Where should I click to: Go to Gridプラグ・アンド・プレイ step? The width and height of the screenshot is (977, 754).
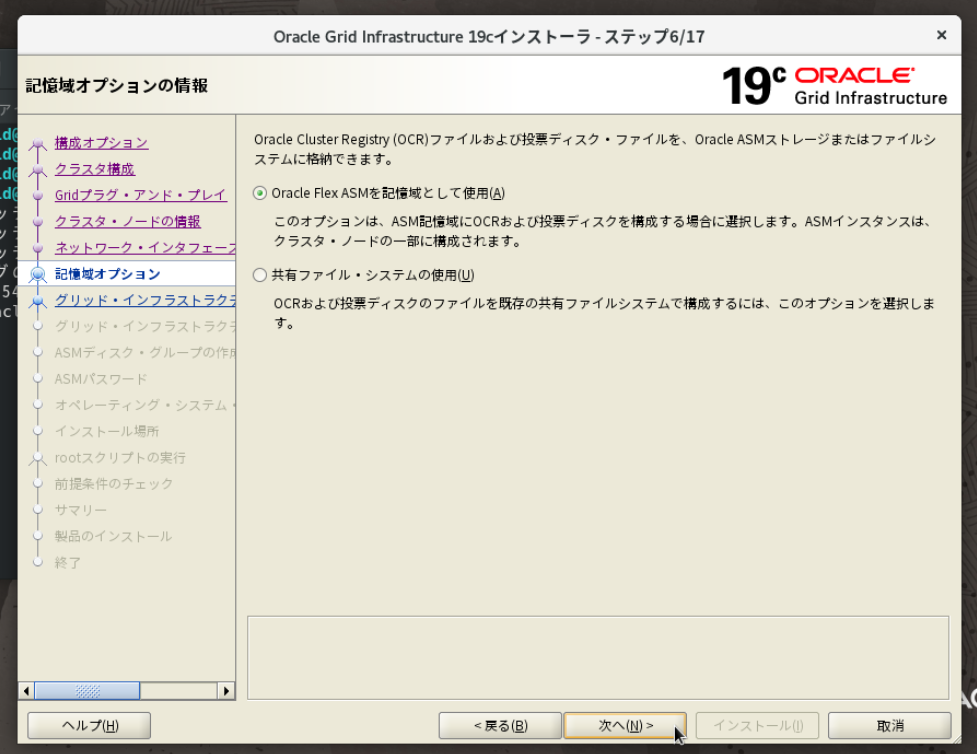[140, 195]
